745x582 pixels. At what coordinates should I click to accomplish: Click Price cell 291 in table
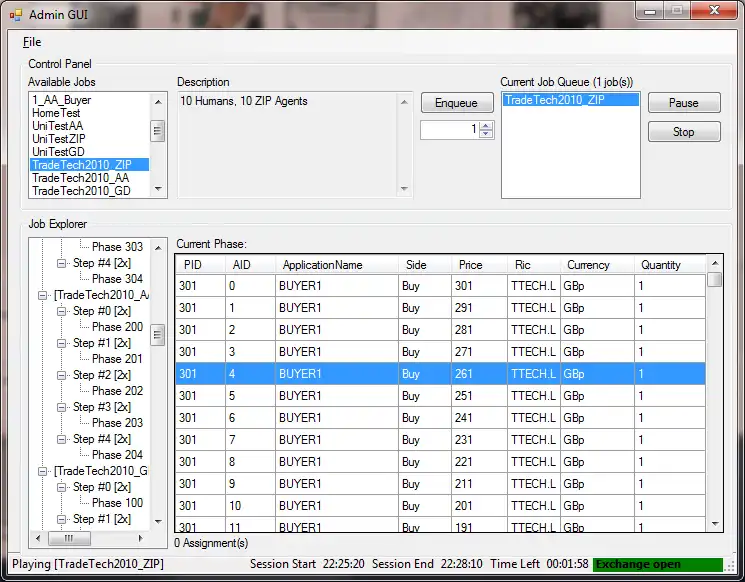(479, 308)
